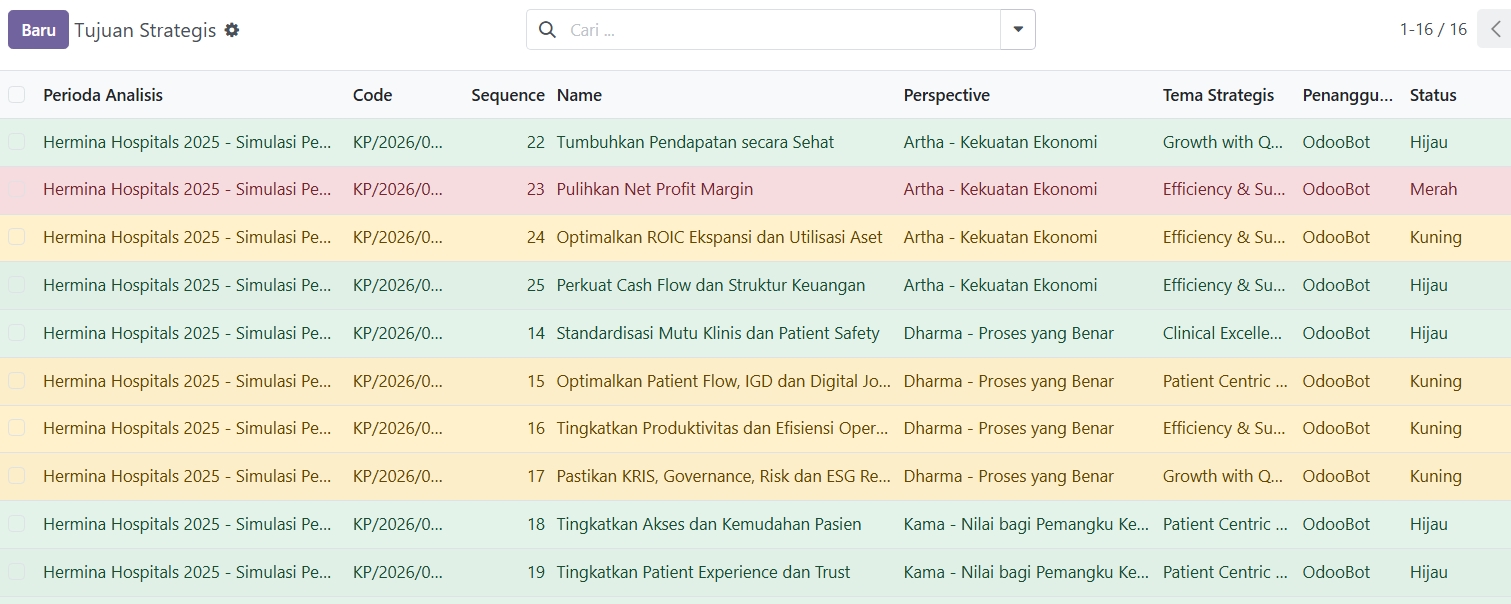Open record Standardisasi Mutu Klinis dan Patient Safety
The width and height of the screenshot is (1511, 604).
click(718, 333)
